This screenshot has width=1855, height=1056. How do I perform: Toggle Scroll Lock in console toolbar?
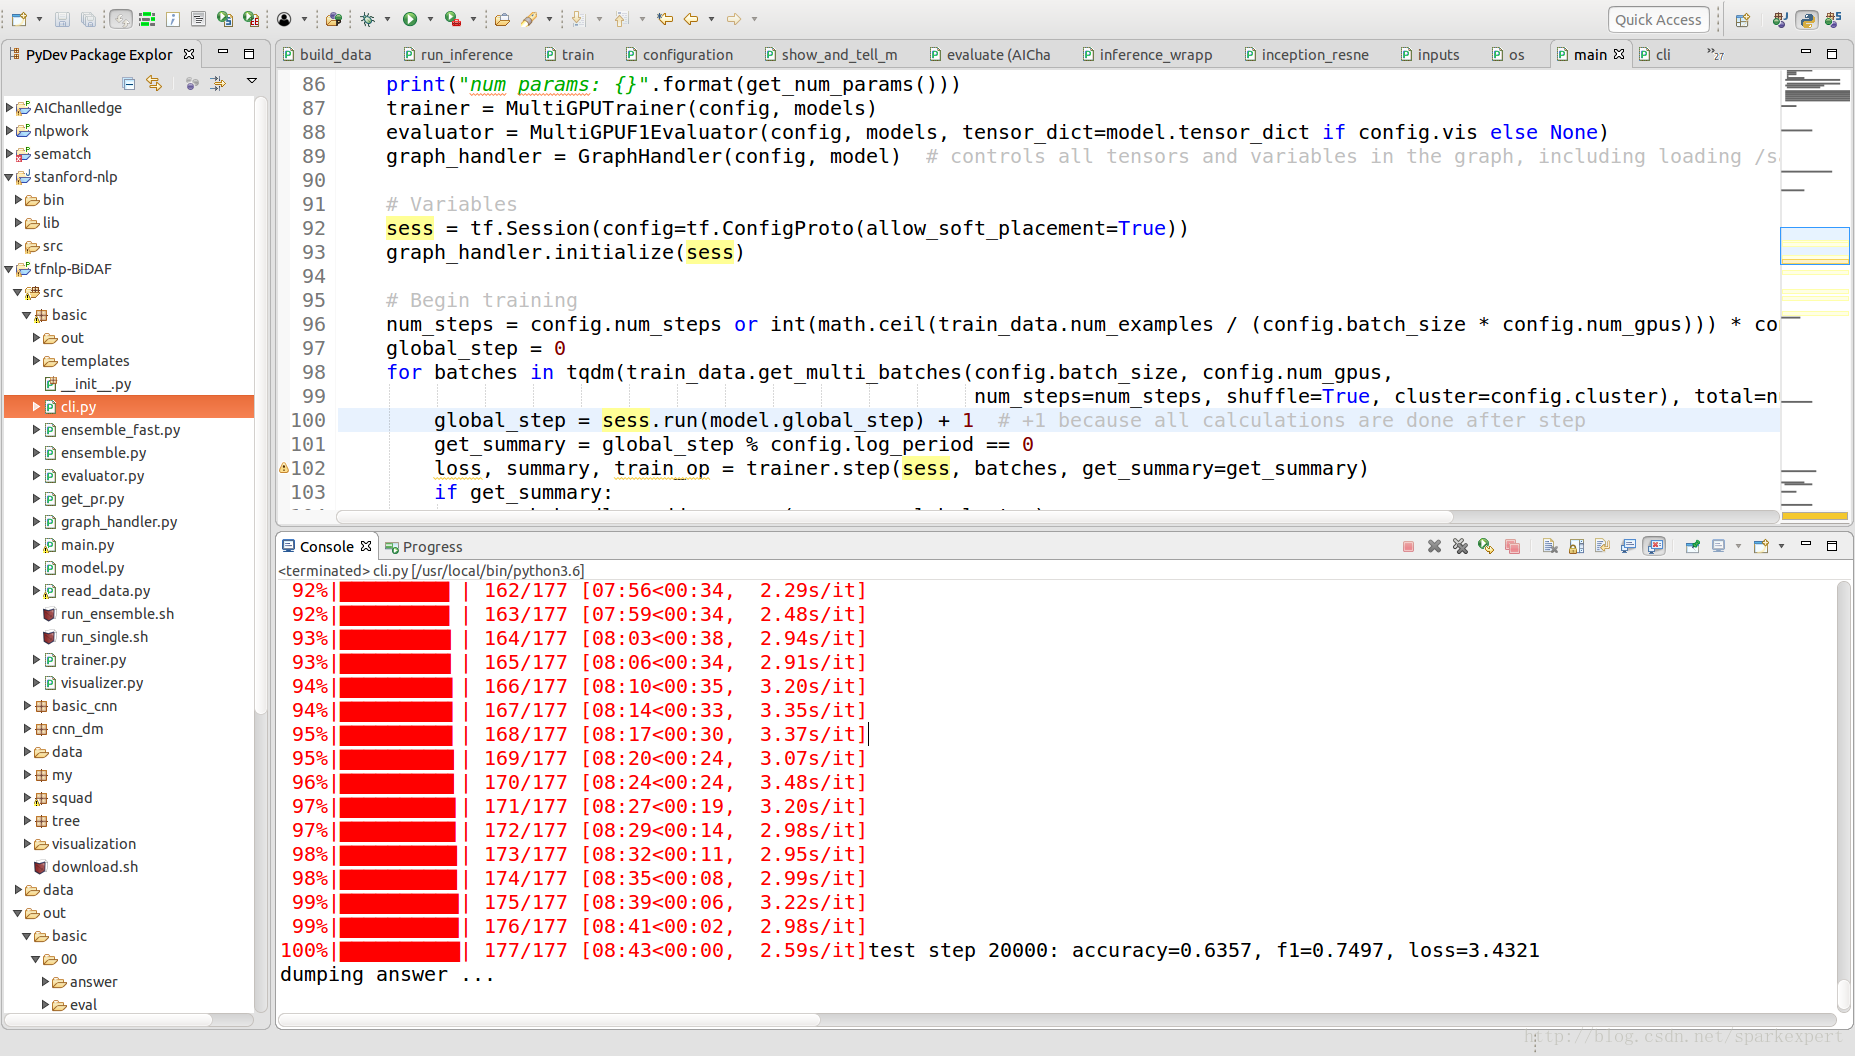point(1576,546)
